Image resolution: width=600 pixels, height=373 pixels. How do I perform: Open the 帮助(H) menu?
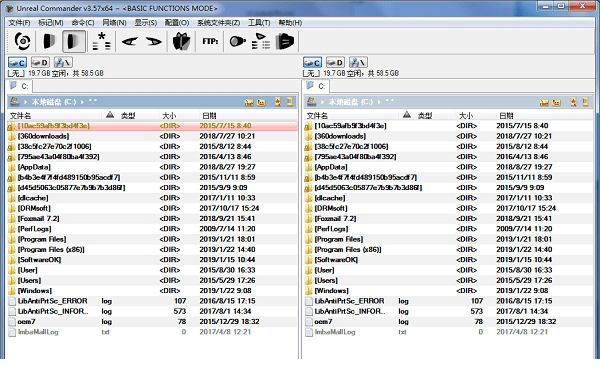(x=290, y=23)
